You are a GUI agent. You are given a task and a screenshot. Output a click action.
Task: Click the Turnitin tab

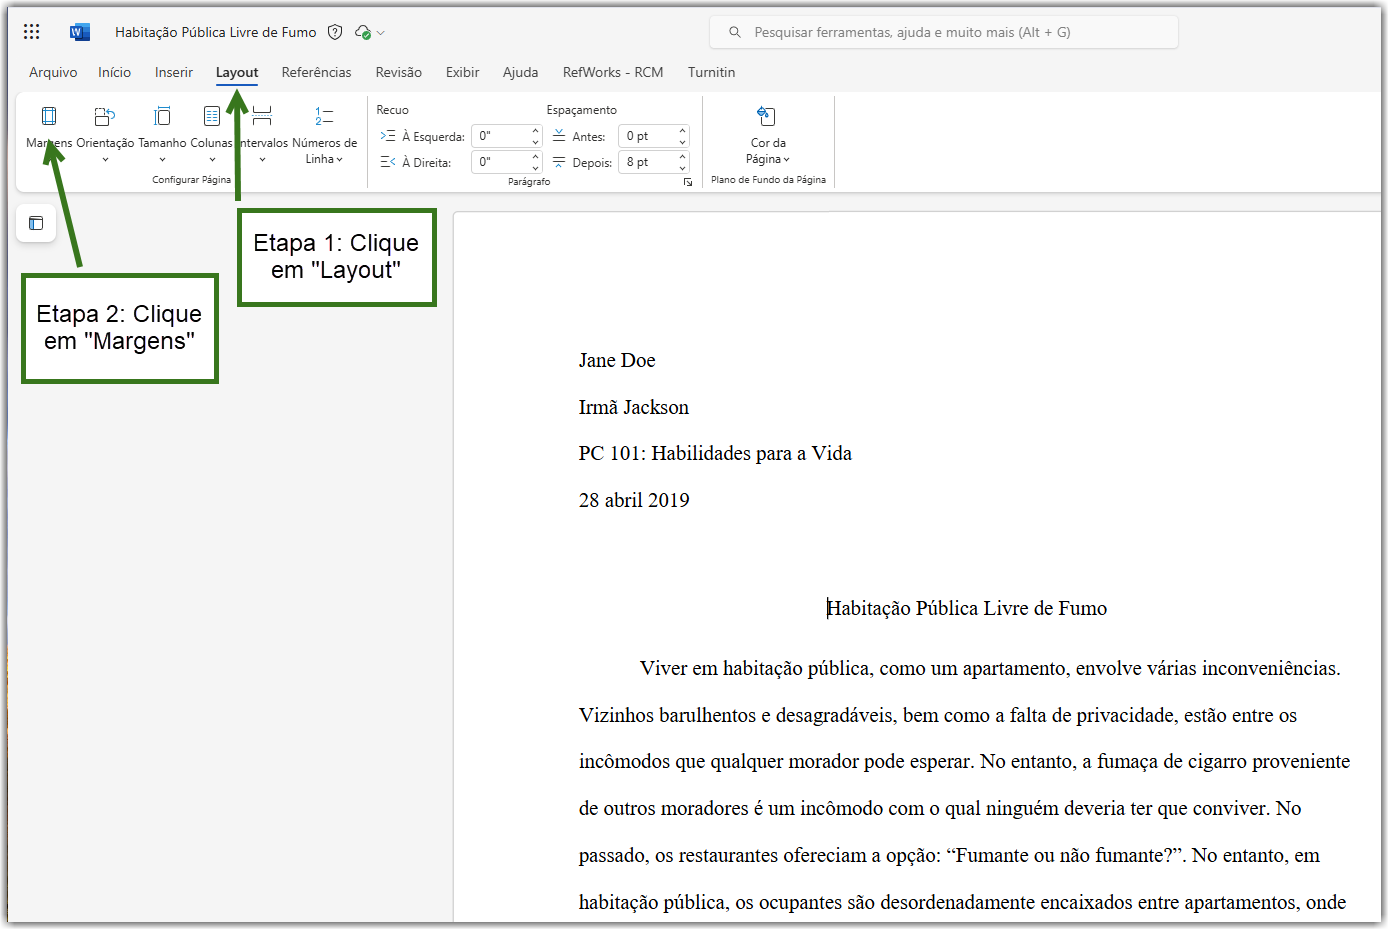tap(711, 72)
